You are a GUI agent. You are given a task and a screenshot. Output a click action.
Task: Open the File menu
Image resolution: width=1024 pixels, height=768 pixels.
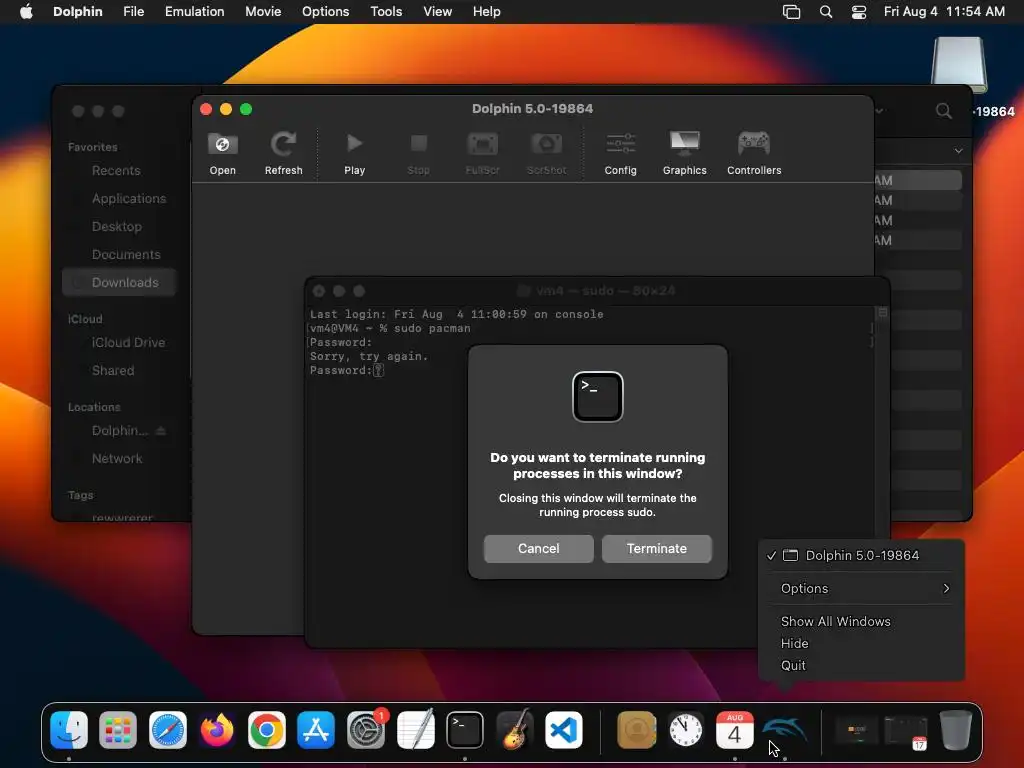point(133,12)
